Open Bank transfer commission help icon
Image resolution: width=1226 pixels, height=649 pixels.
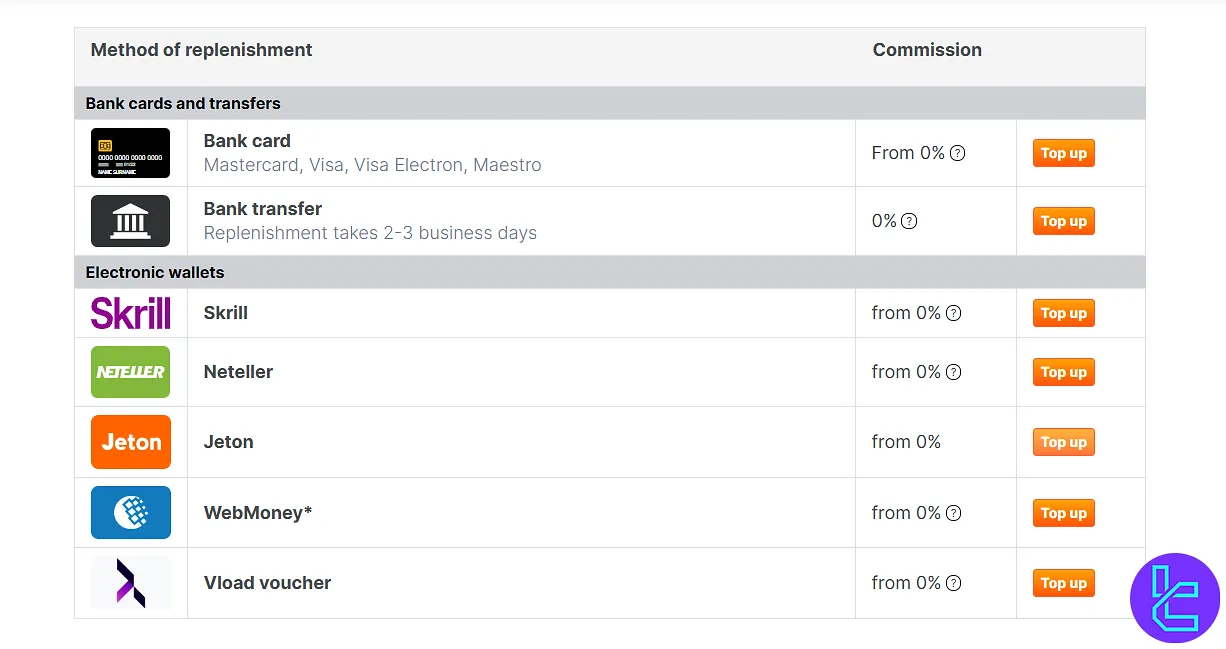[909, 221]
